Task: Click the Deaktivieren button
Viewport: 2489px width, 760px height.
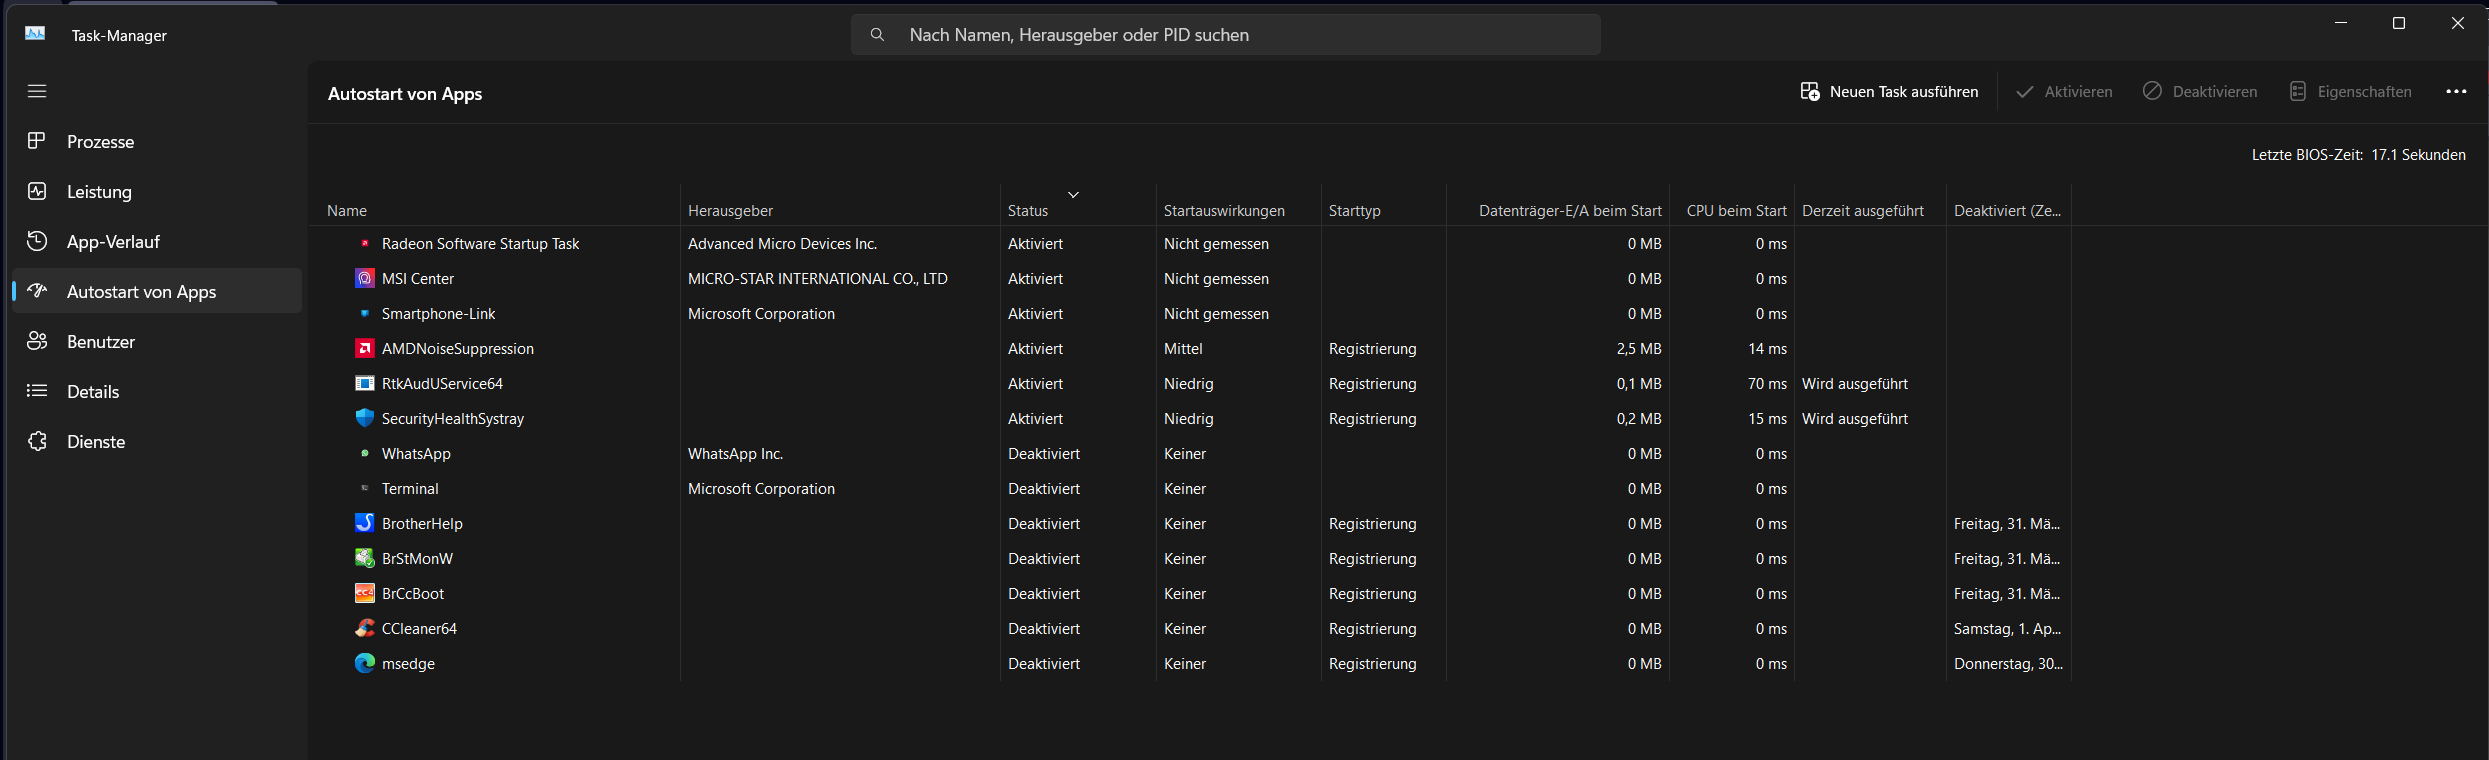Action: point(2200,92)
